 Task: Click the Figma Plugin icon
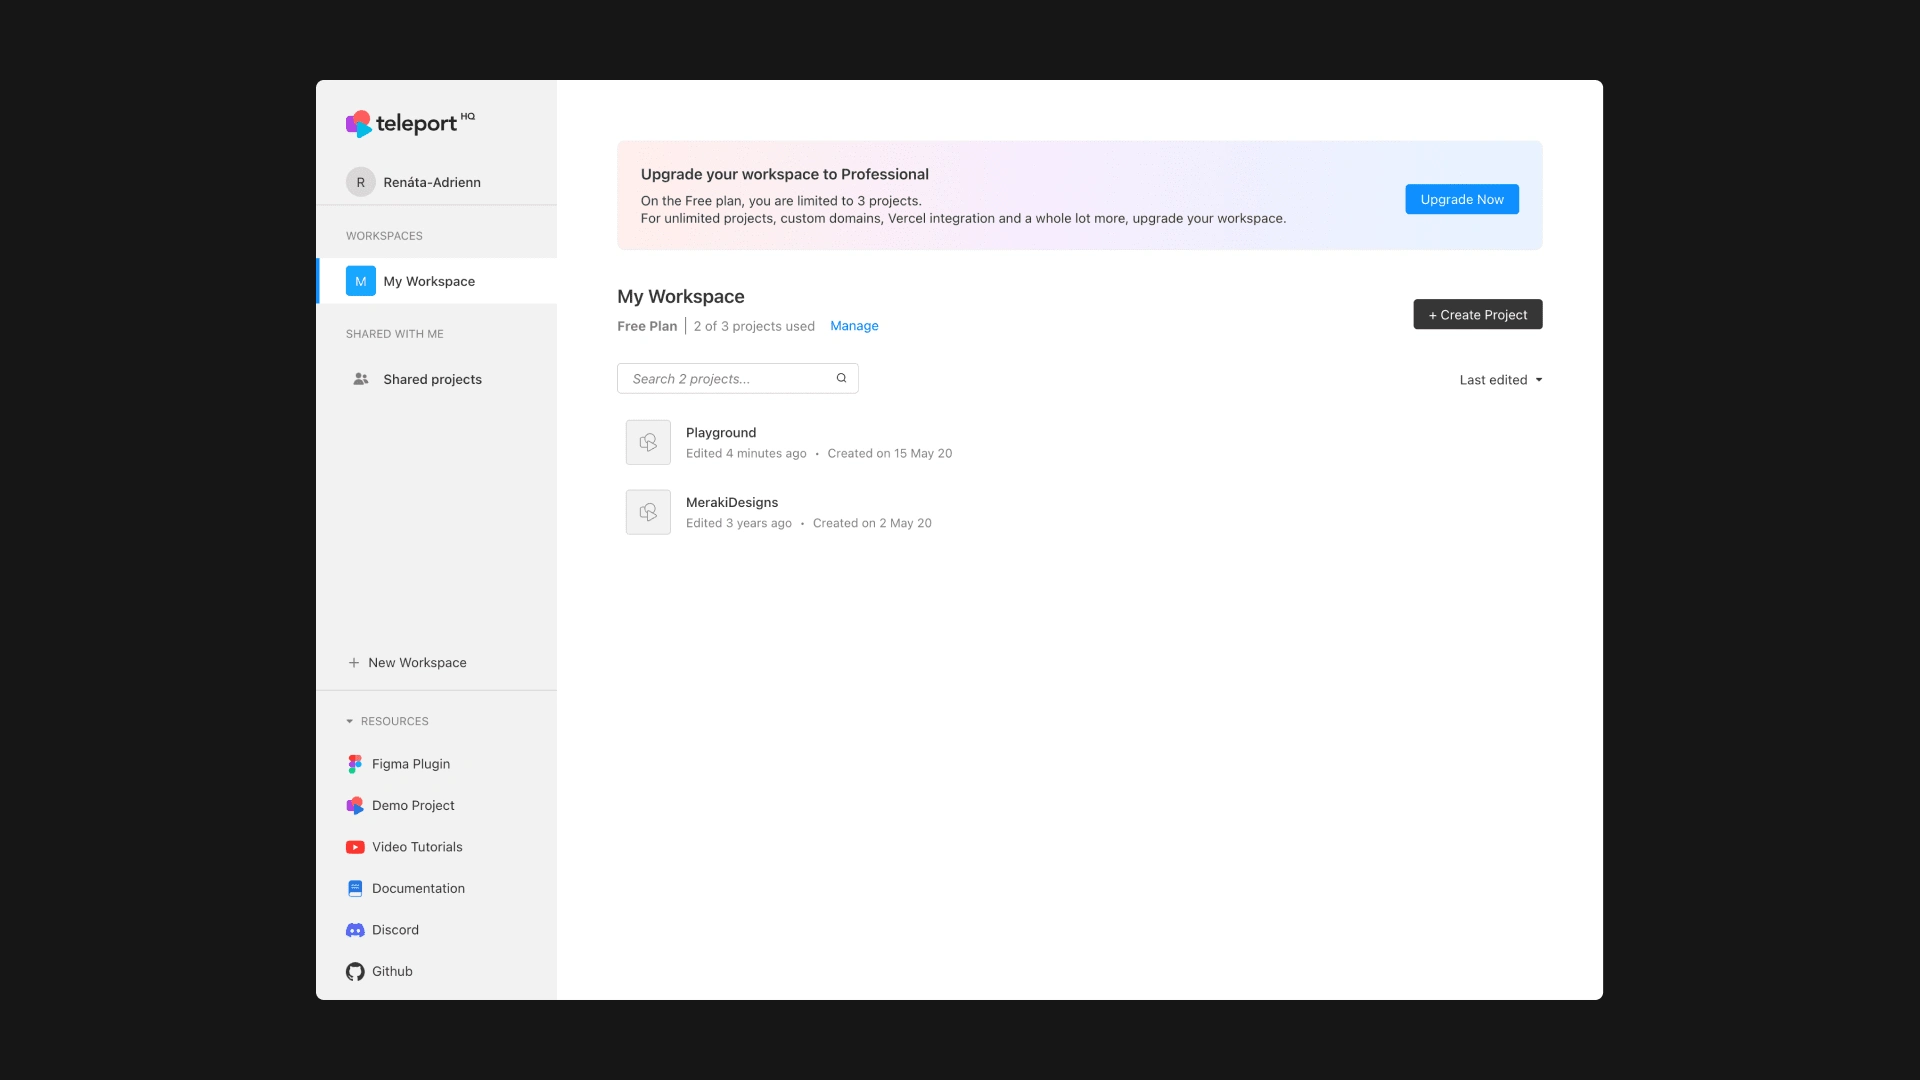(x=355, y=764)
